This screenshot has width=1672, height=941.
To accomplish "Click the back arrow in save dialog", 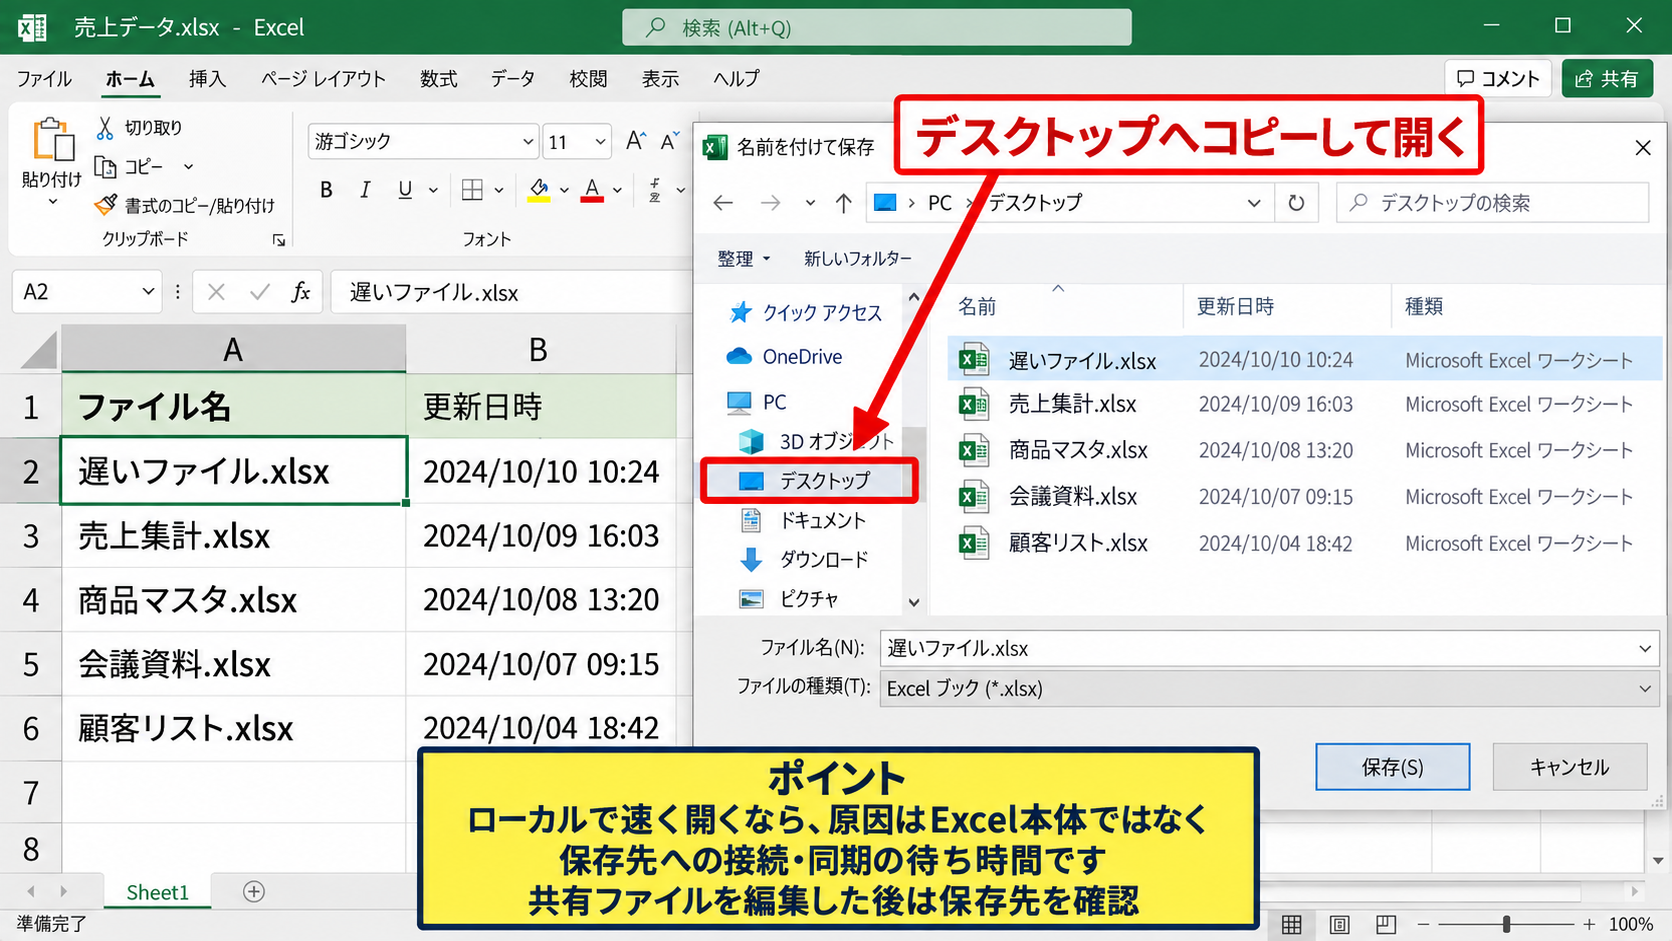I will point(723,203).
